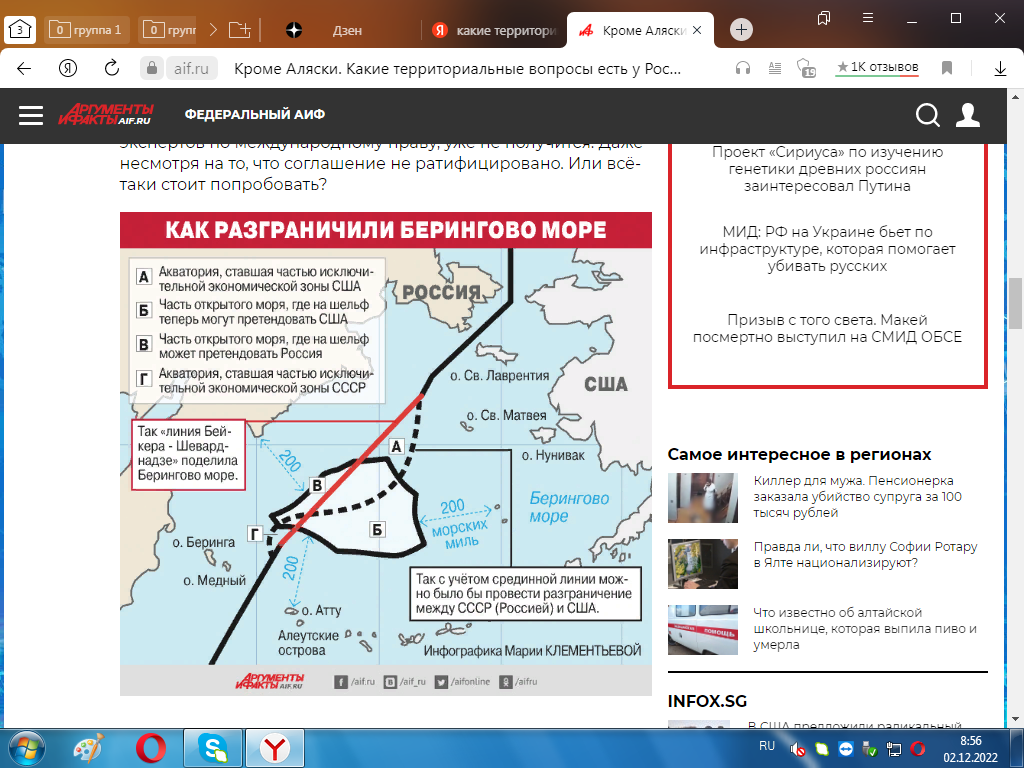Open the Sofia Rotaru villa article
Viewport: 1024px width, 768px height.
(865, 554)
